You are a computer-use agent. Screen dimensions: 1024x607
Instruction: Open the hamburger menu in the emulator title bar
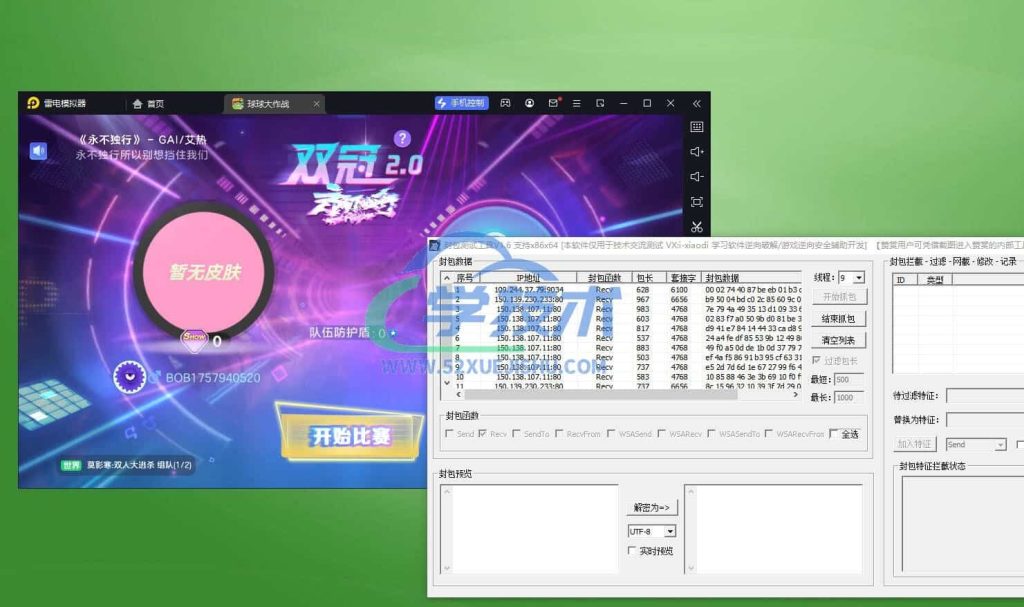pos(576,103)
